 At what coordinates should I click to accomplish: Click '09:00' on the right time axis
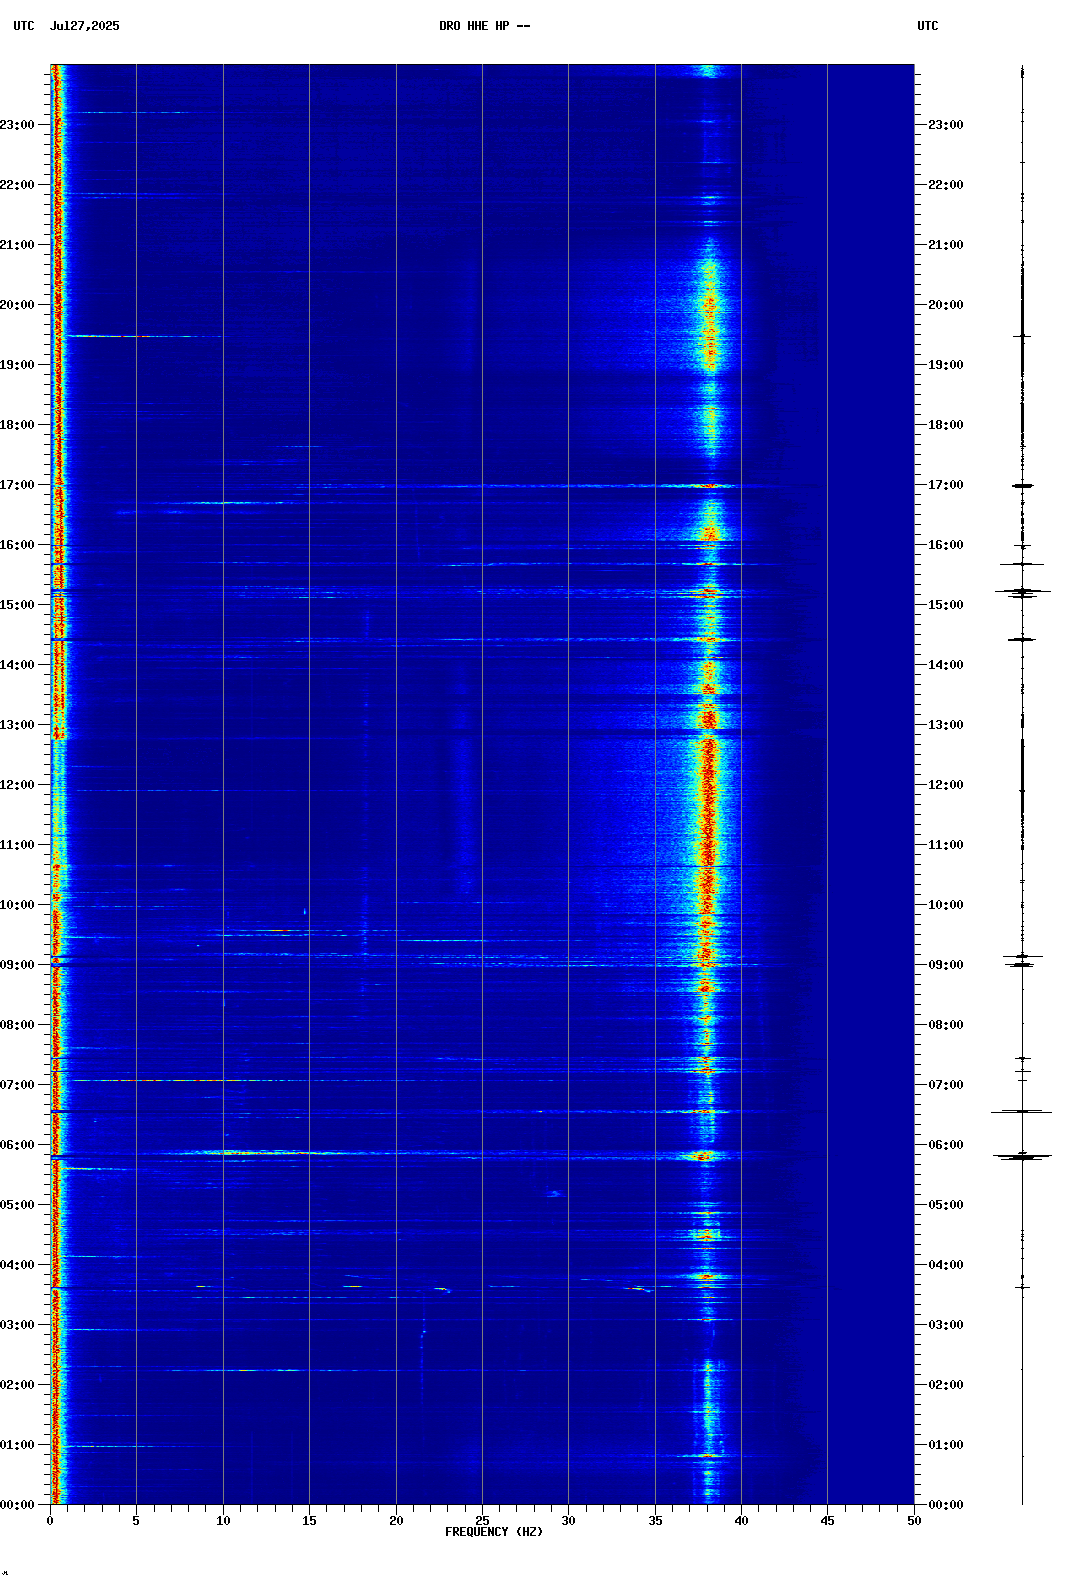pyautogui.click(x=946, y=965)
